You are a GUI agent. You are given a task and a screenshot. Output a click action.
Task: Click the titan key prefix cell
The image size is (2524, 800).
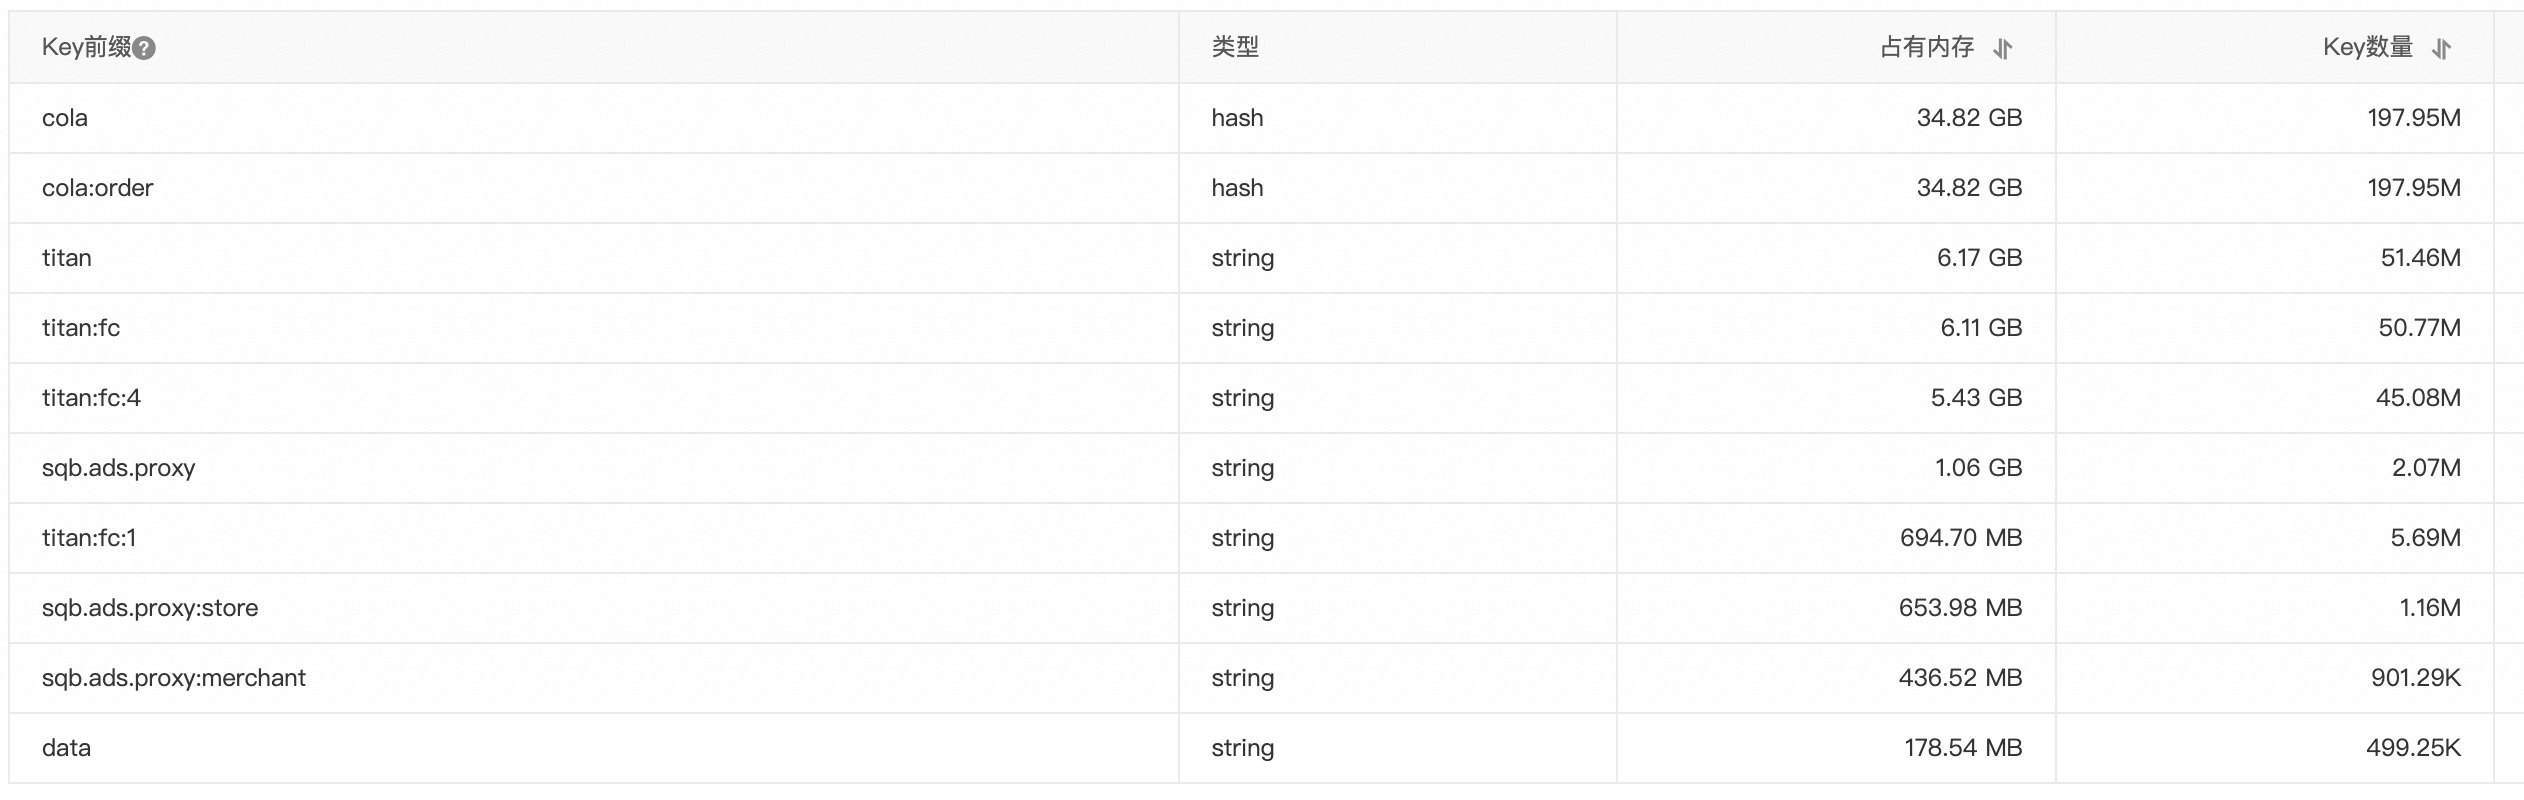66,258
